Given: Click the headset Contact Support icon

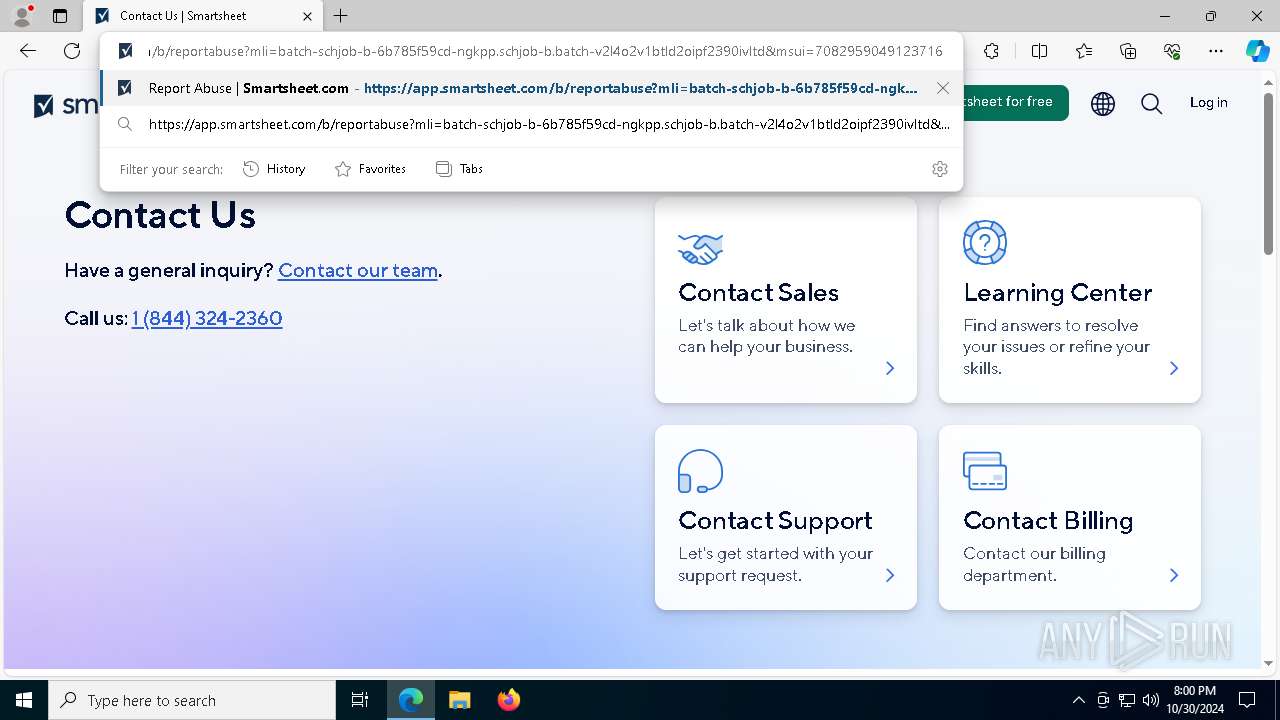Looking at the screenshot, I should point(700,471).
